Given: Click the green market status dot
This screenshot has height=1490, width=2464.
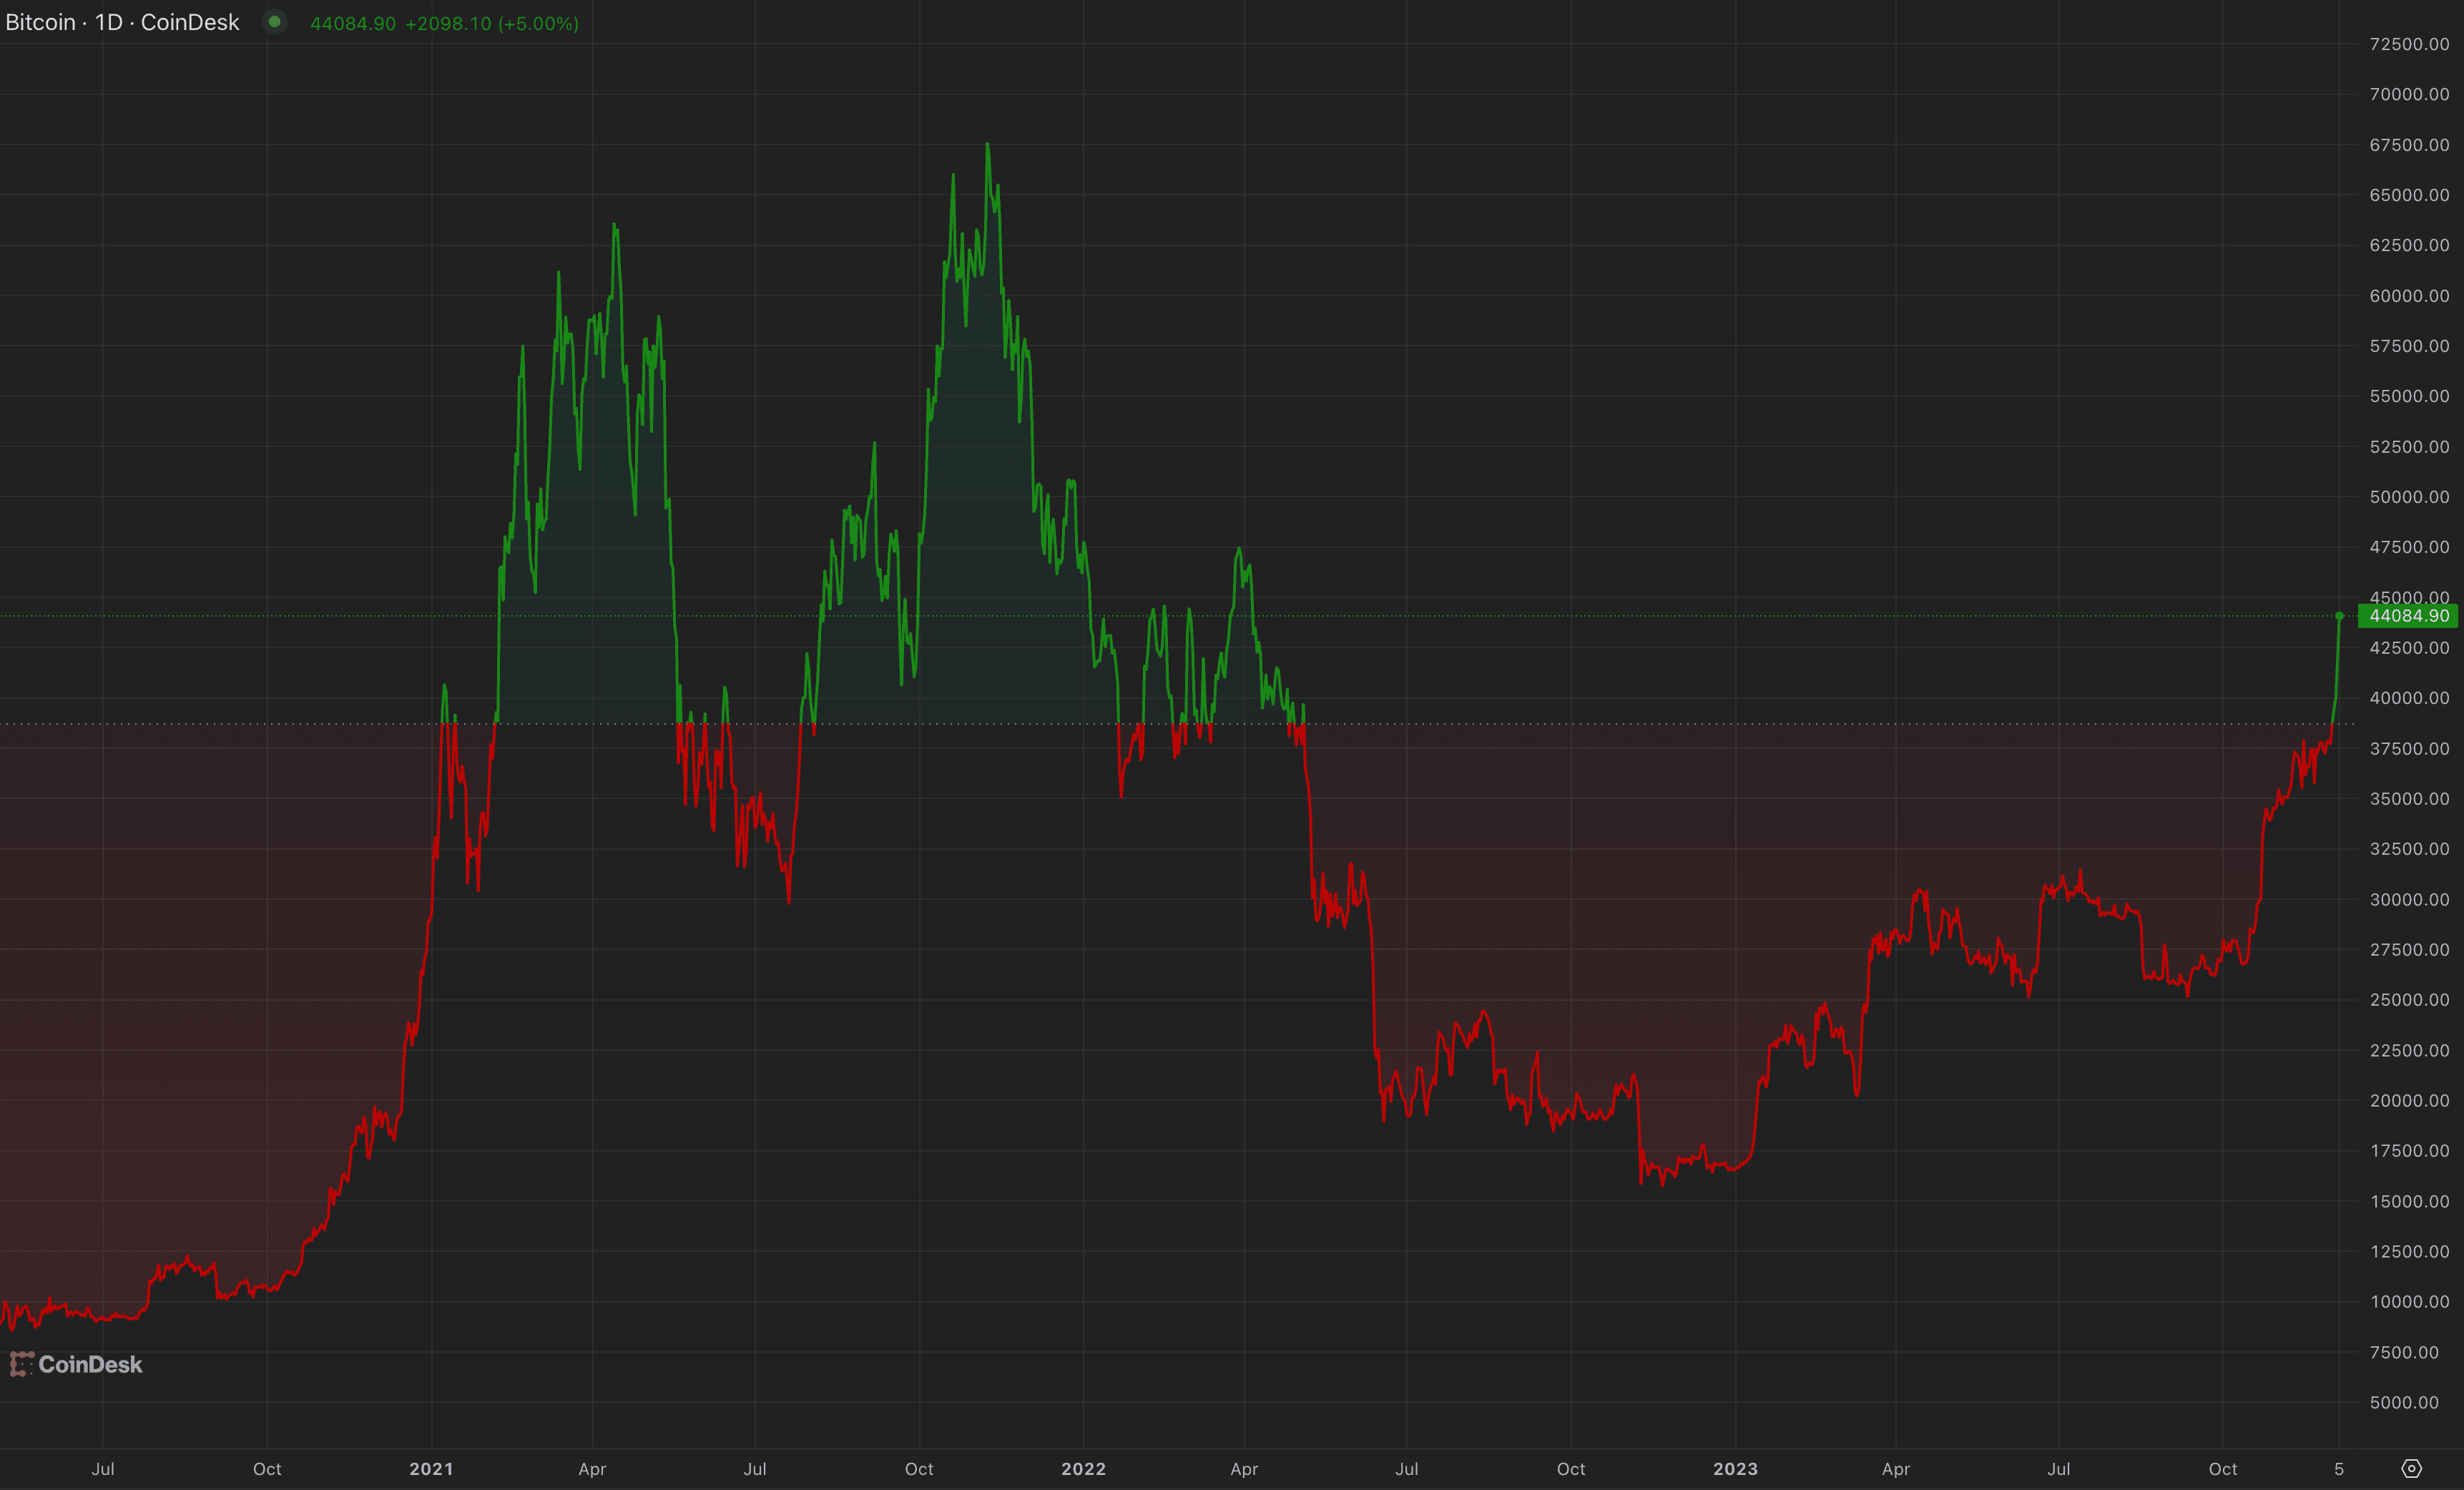Looking at the screenshot, I should [x=274, y=22].
